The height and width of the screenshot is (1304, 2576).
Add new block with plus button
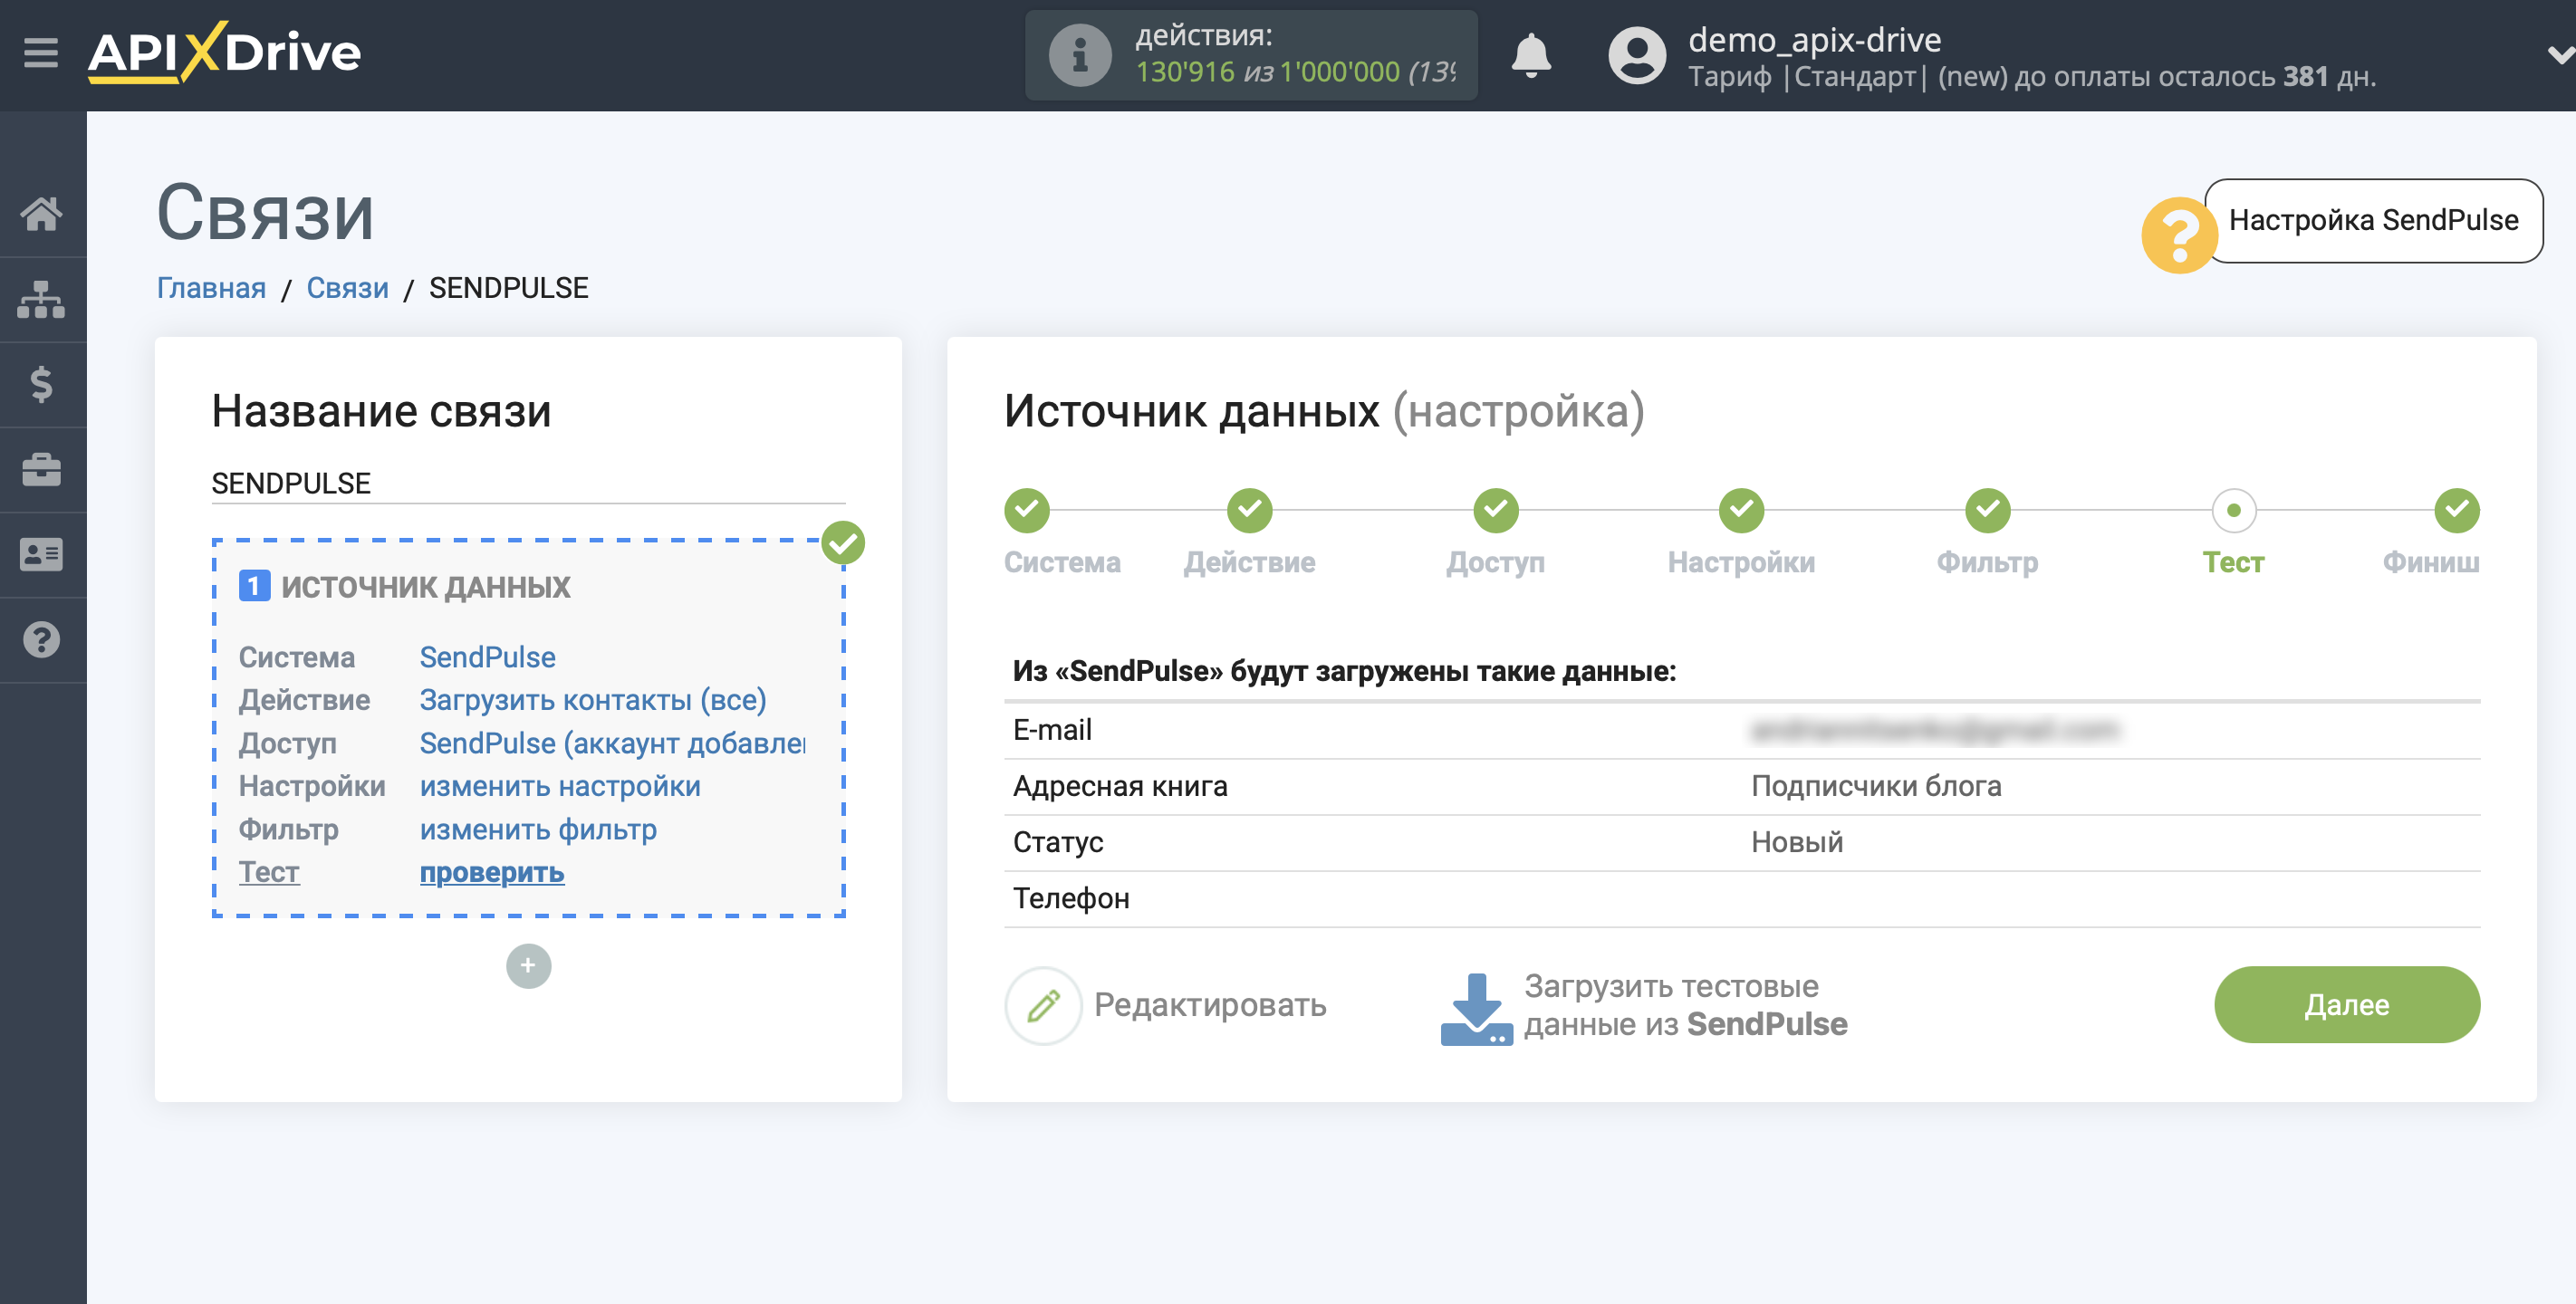pyautogui.click(x=528, y=966)
